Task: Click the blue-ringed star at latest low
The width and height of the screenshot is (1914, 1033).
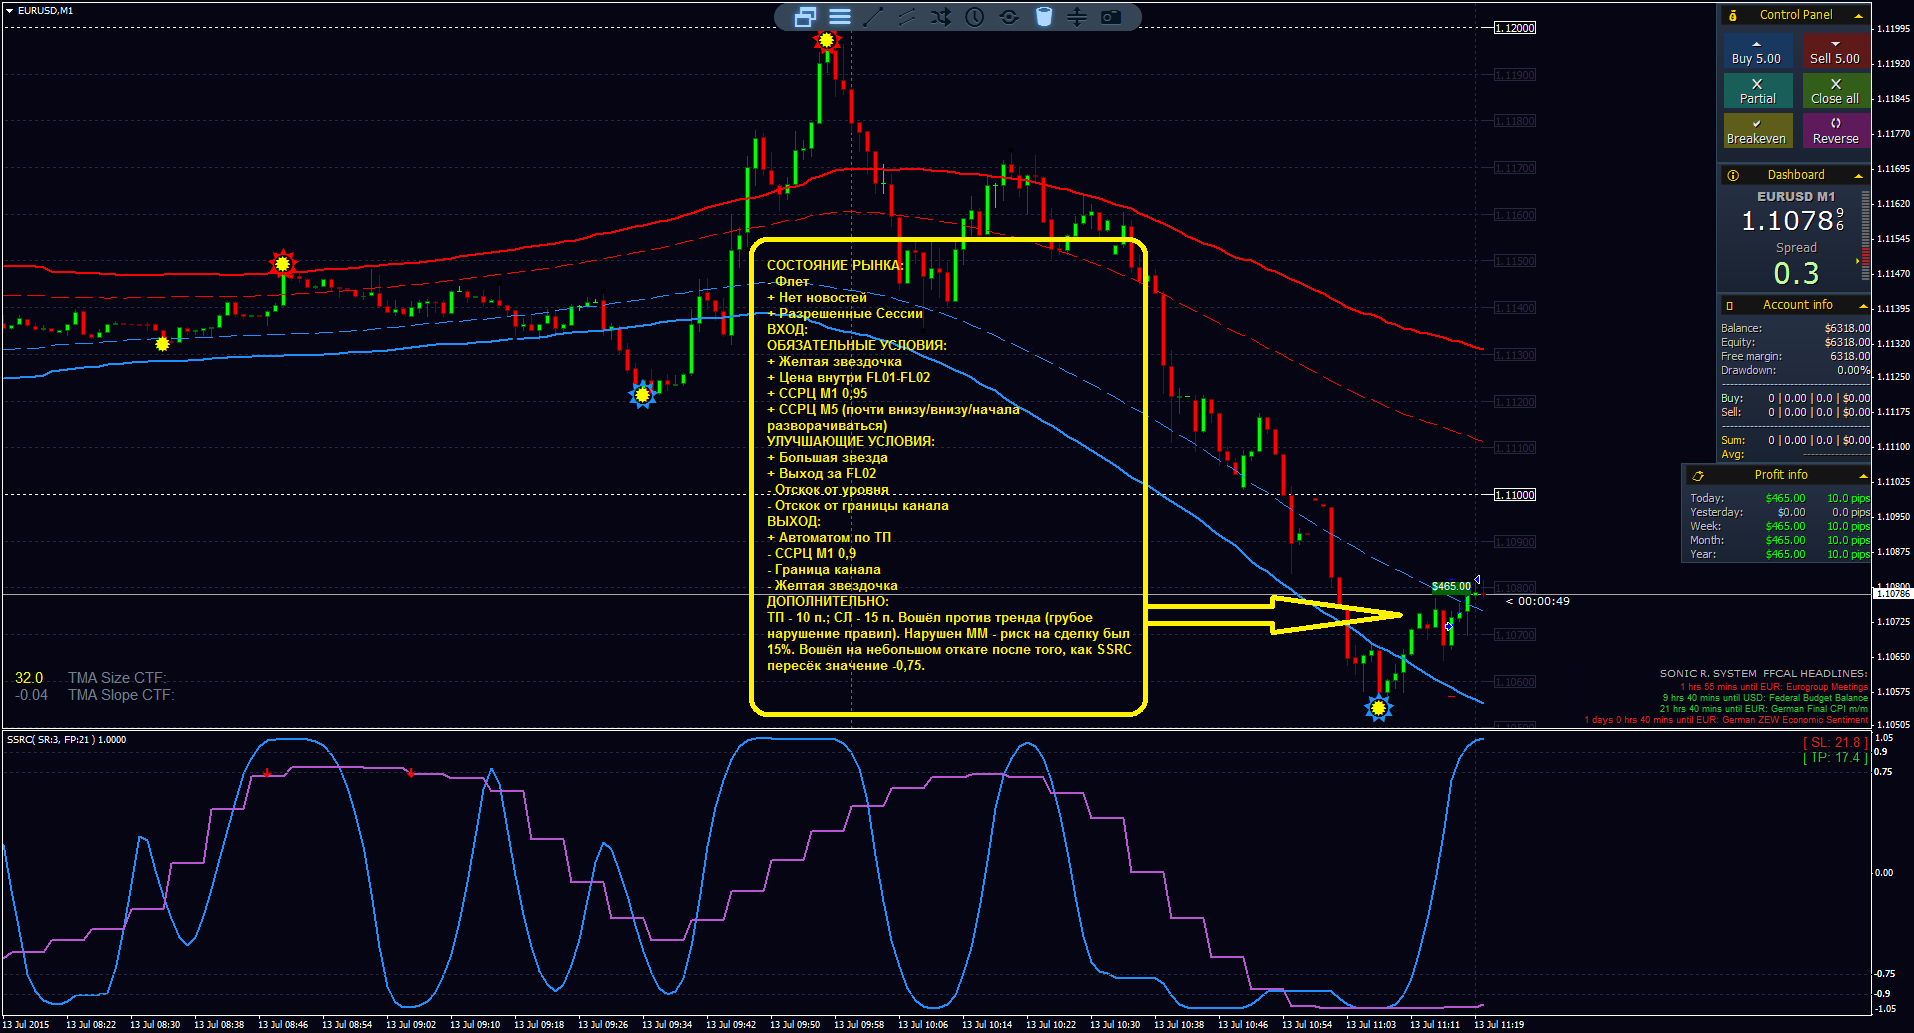Action: (1379, 708)
